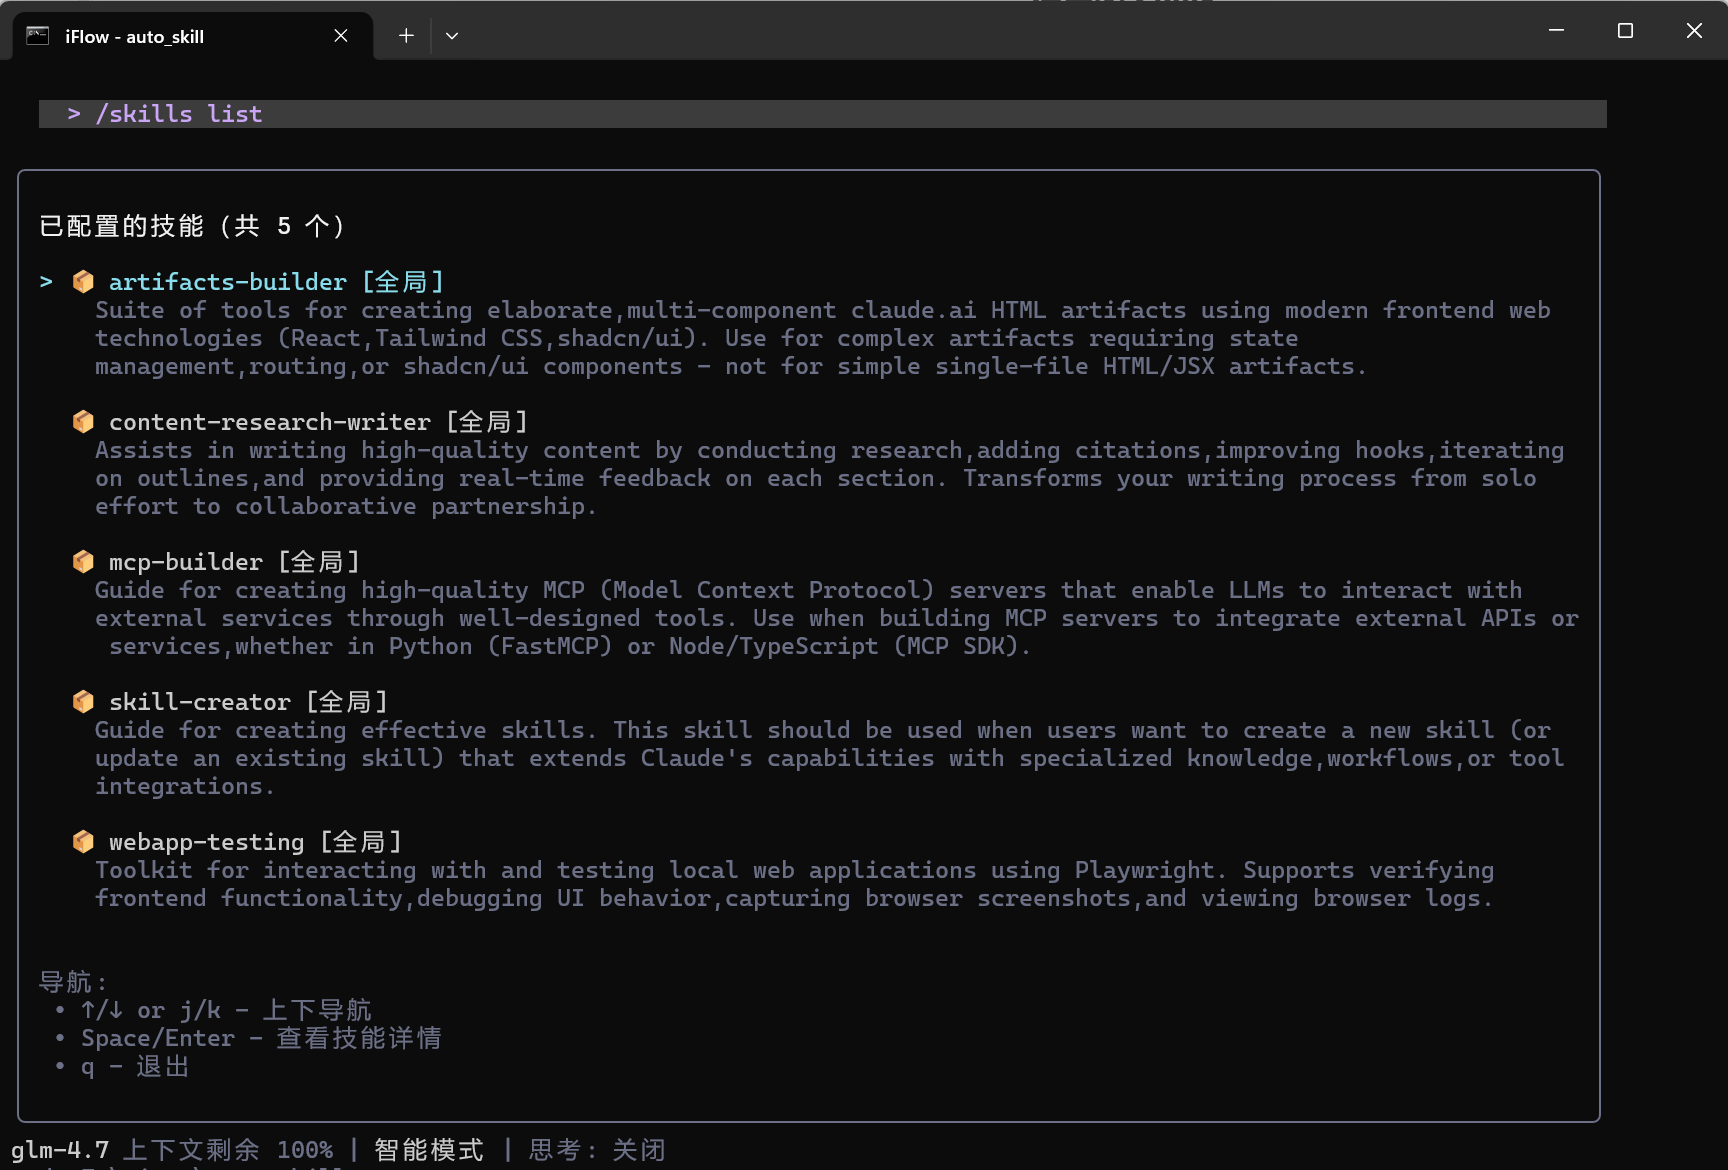This screenshot has height=1170, width=1728.
Task: Click the 思考: 关闭 thinking status toggle
Action: 596,1150
